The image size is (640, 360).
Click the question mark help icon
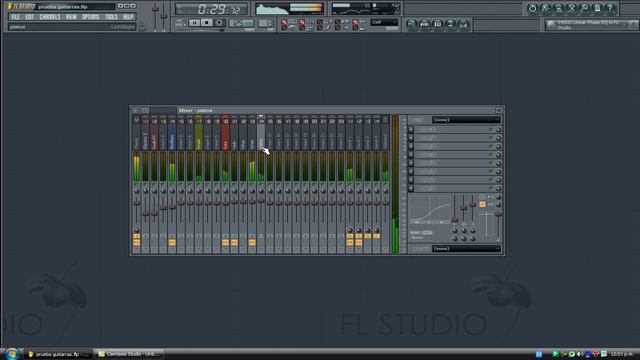coord(611,8)
